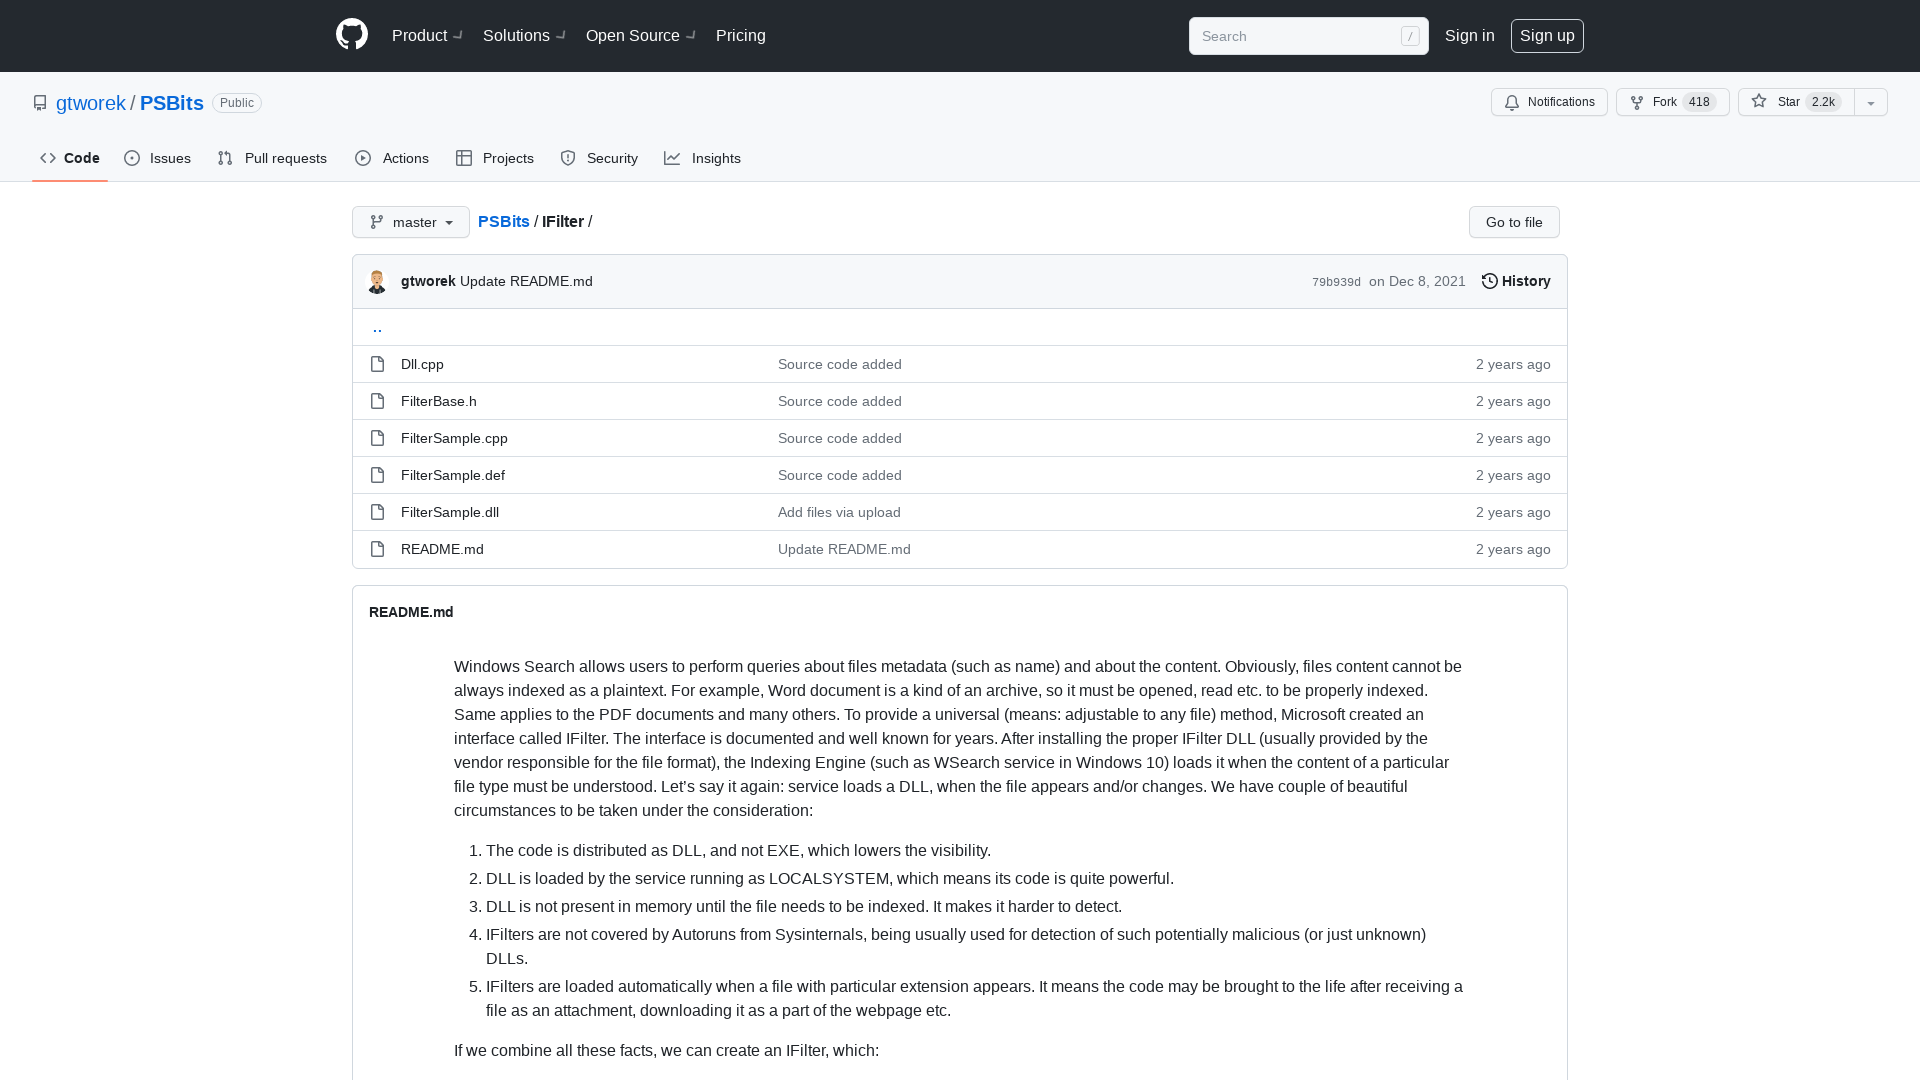Image resolution: width=1920 pixels, height=1080 pixels.
Task: Open the Solutions dropdown menu
Action: 524,35
